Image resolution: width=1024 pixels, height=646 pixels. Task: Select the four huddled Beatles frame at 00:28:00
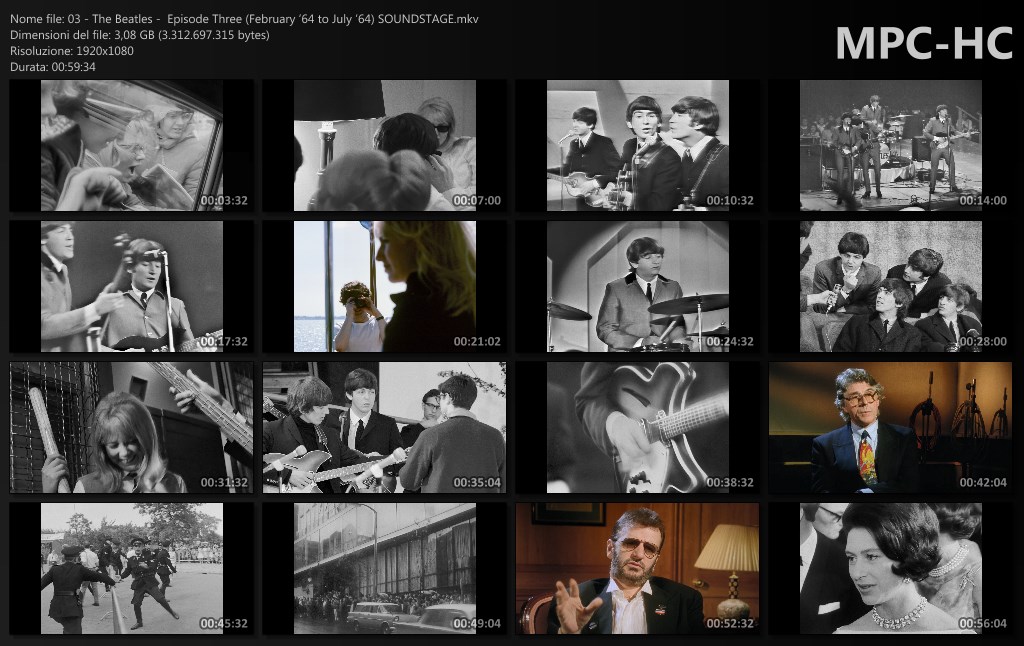(890, 286)
